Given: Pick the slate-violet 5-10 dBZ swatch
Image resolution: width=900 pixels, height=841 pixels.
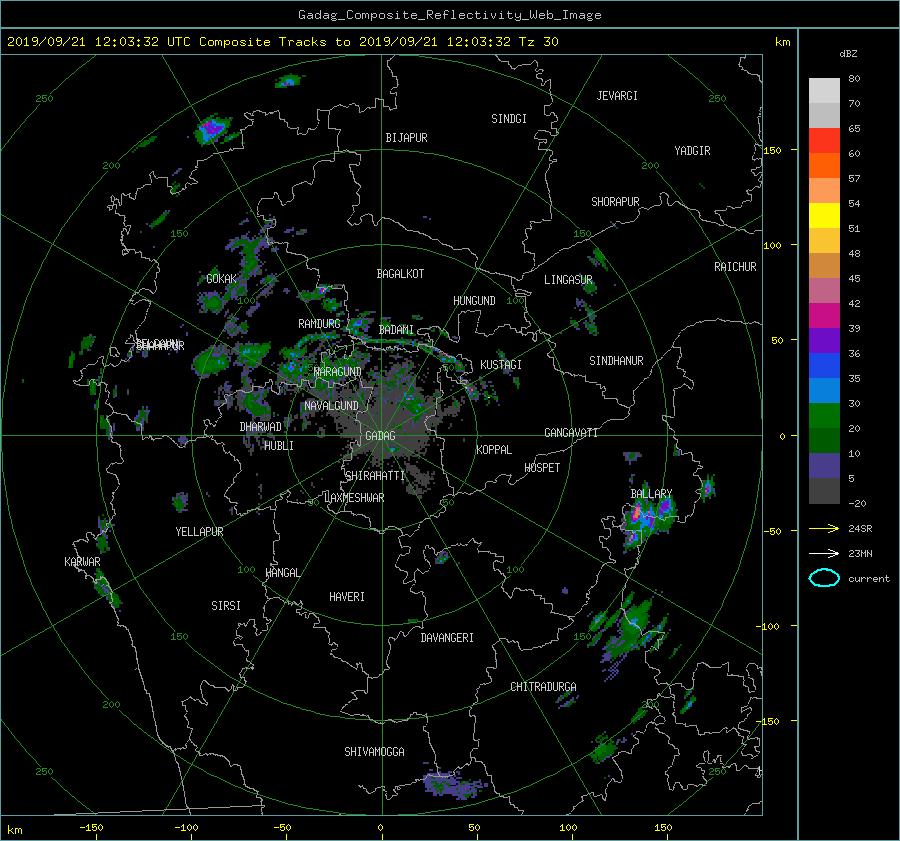Looking at the screenshot, I should (x=824, y=465).
